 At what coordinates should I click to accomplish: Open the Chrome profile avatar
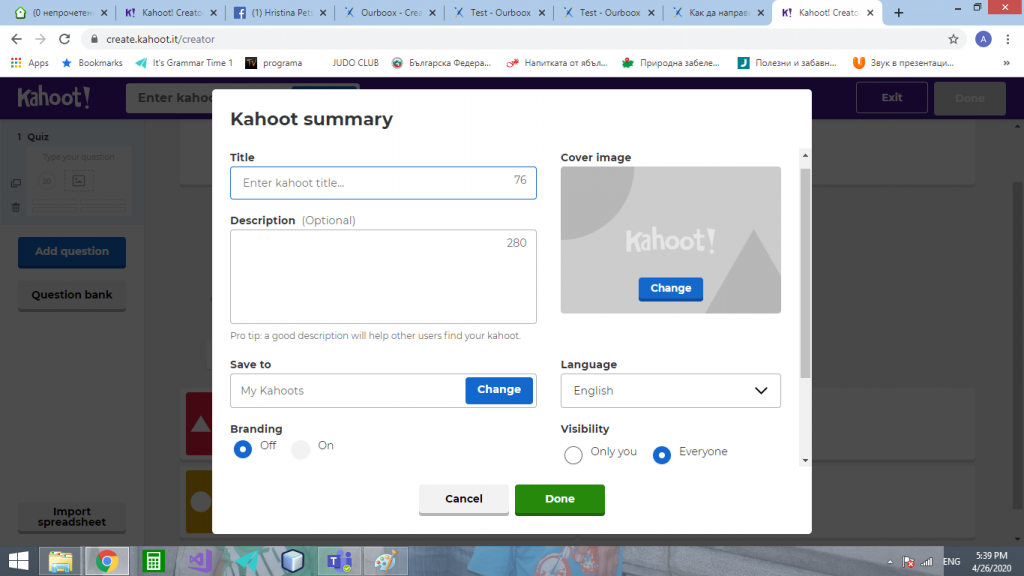coord(983,39)
